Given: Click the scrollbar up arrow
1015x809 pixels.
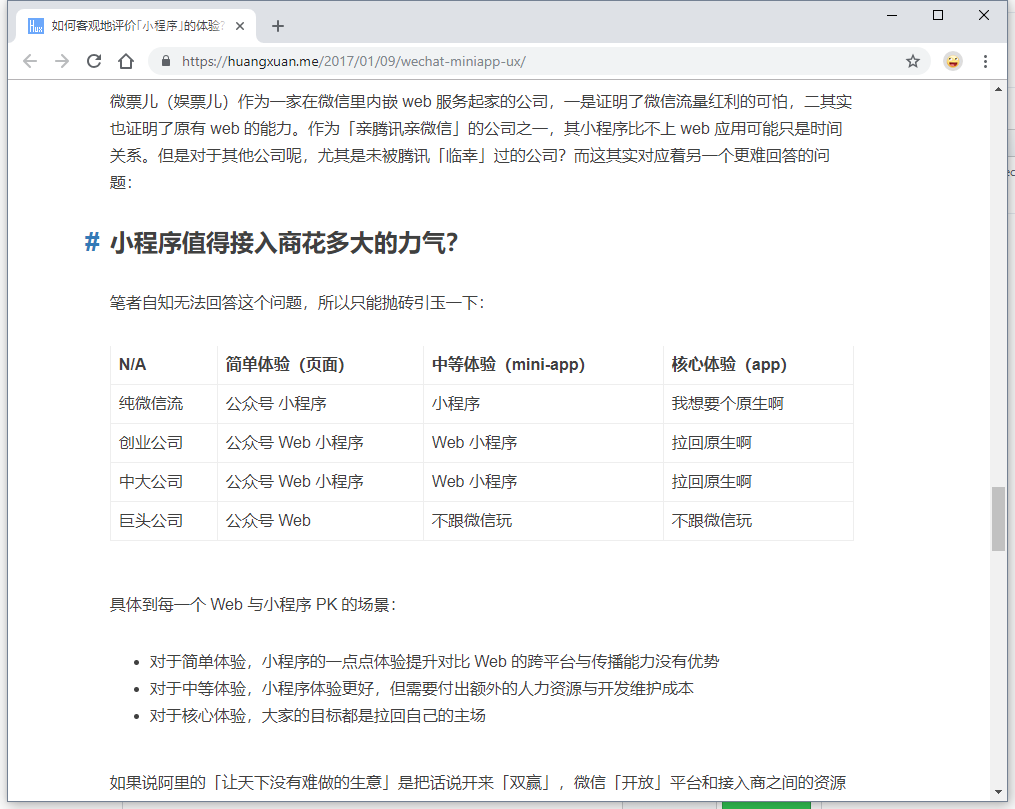Looking at the screenshot, I should pyautogui.click(x=997, y=90).
